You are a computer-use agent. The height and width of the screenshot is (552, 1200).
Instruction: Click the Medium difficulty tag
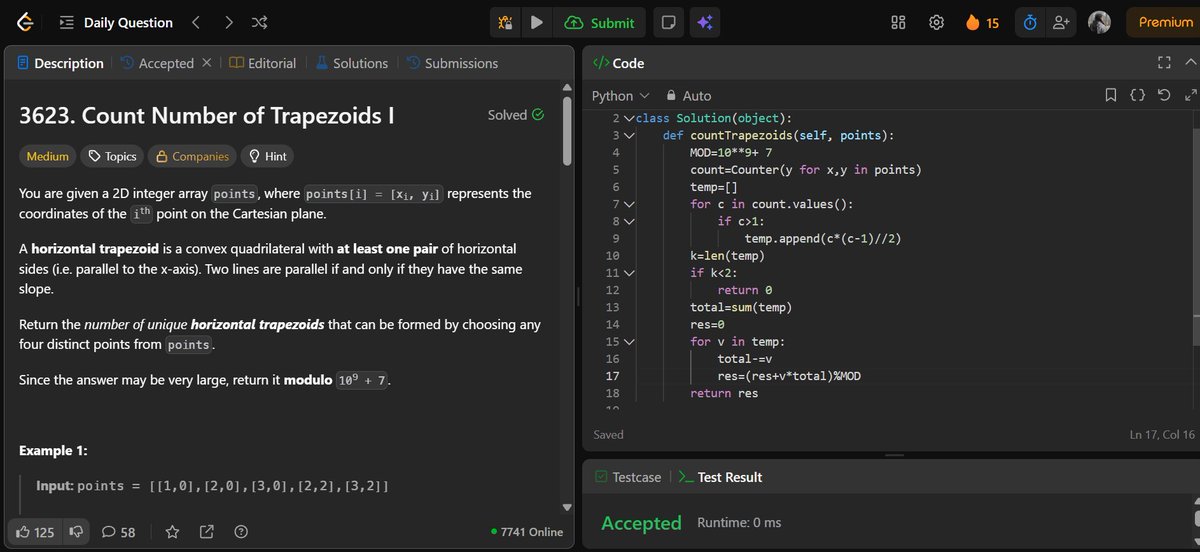click(48, 156)
